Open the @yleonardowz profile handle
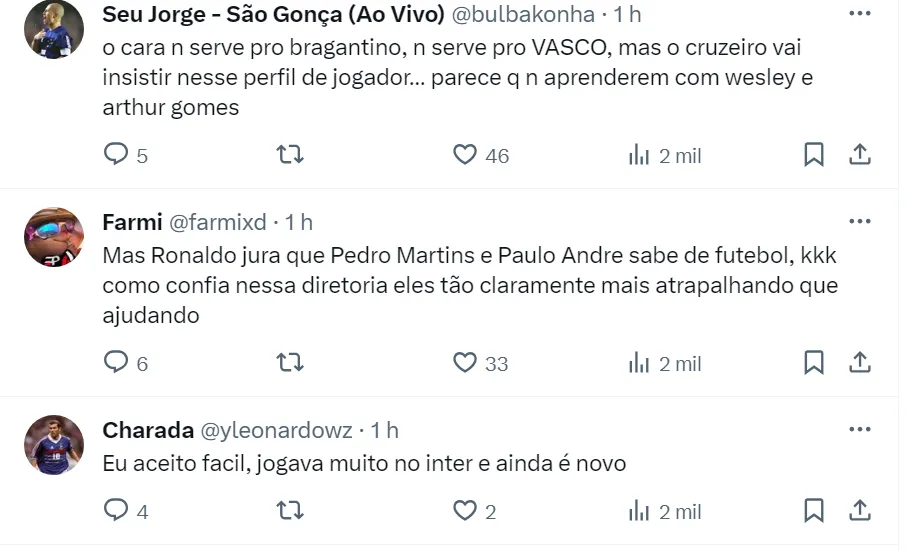Viewport: 917px width, 551px height. pos(277,430)
